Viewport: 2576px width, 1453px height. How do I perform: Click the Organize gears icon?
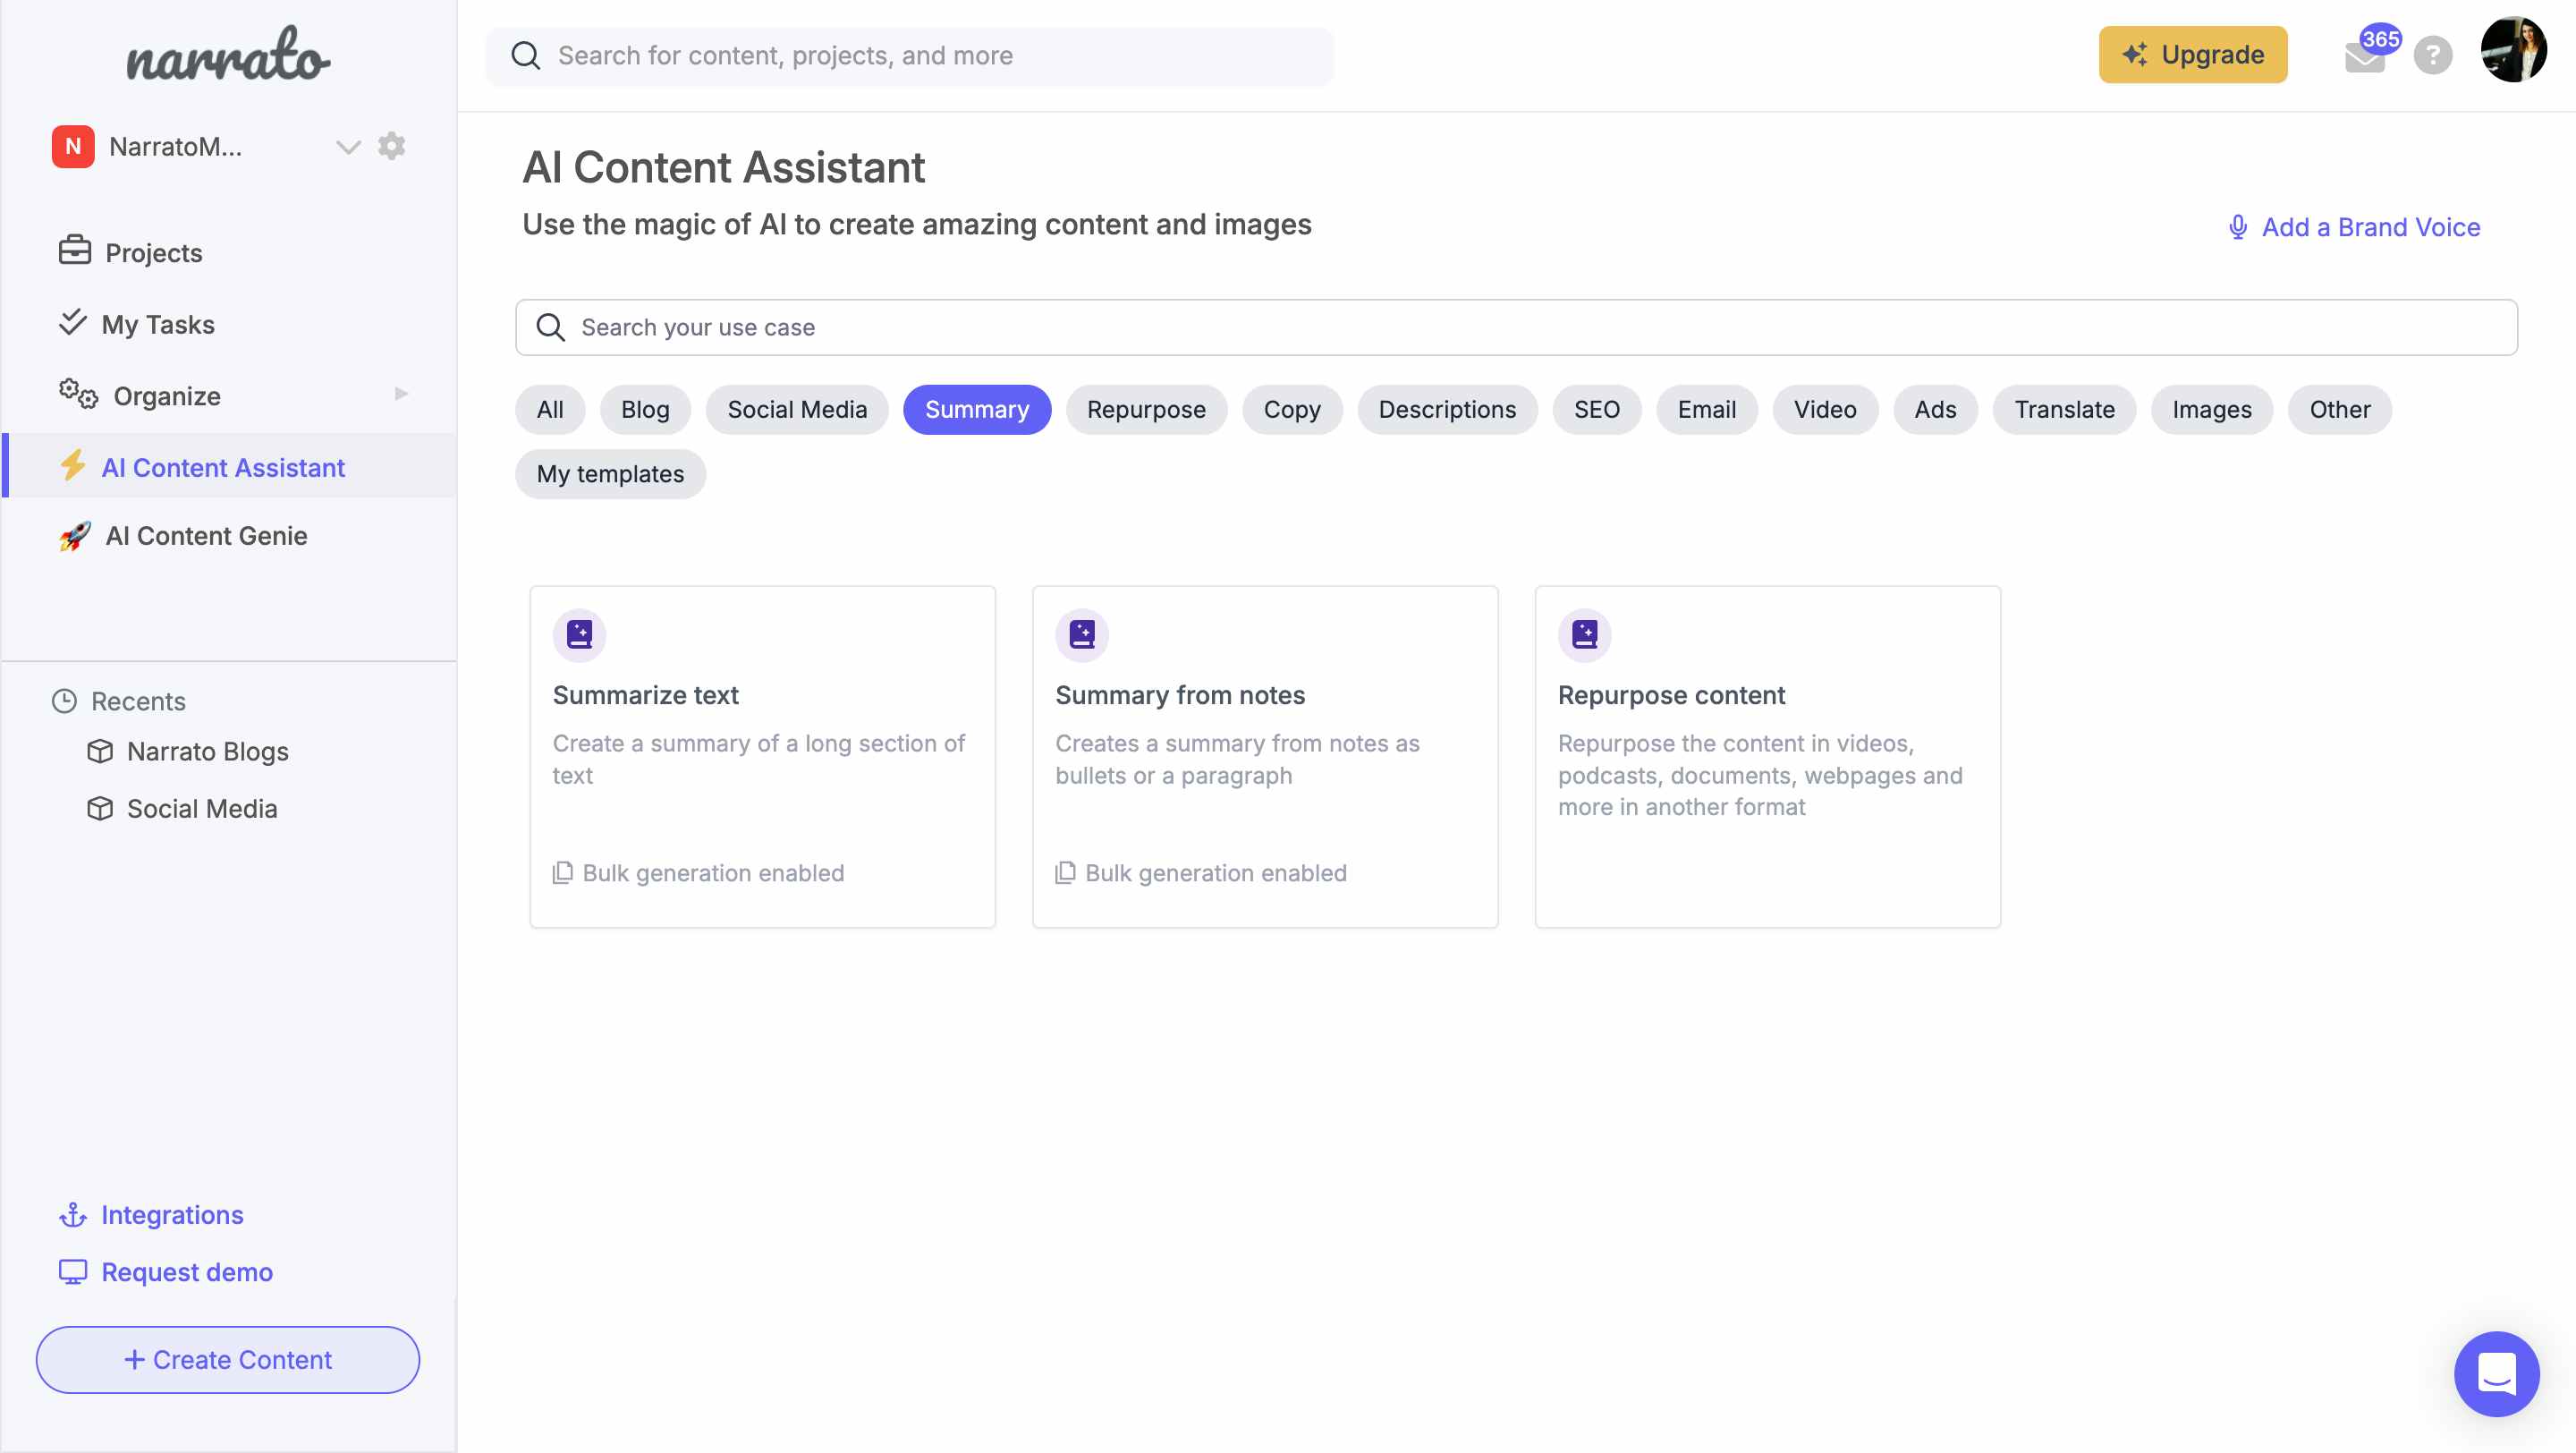coord(78,393)
